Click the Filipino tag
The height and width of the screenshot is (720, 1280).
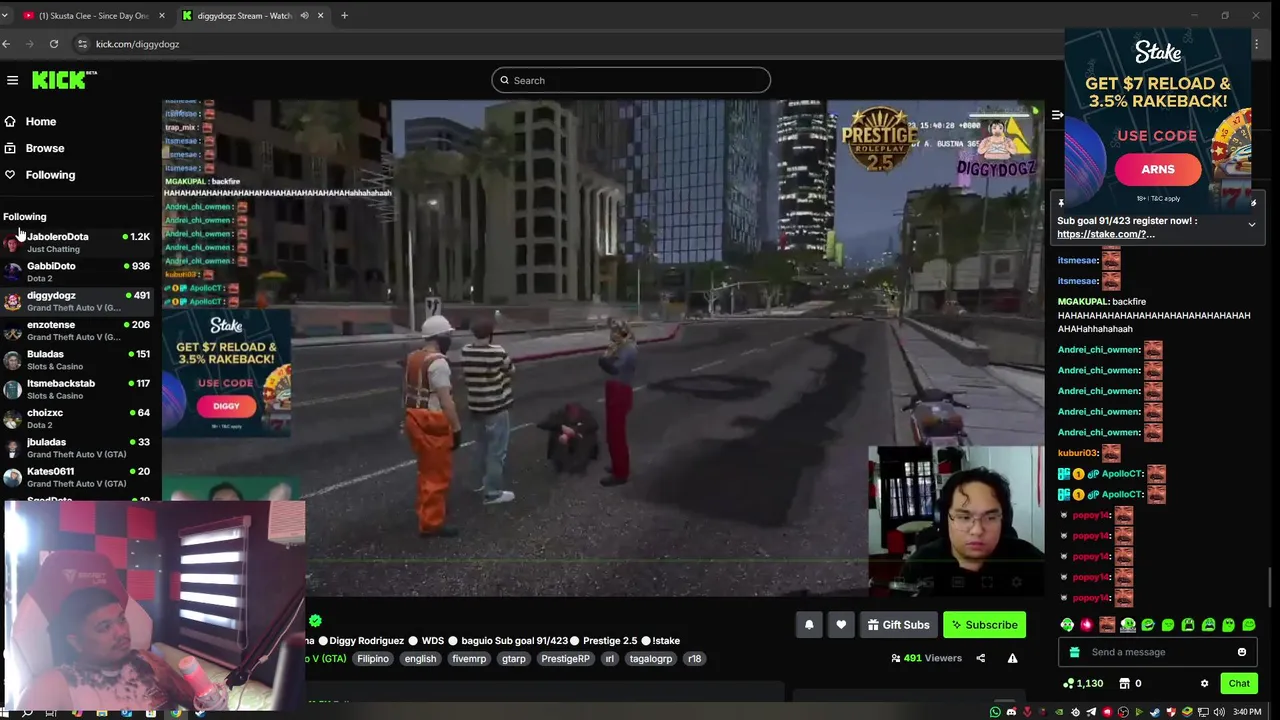click(373, 659)
